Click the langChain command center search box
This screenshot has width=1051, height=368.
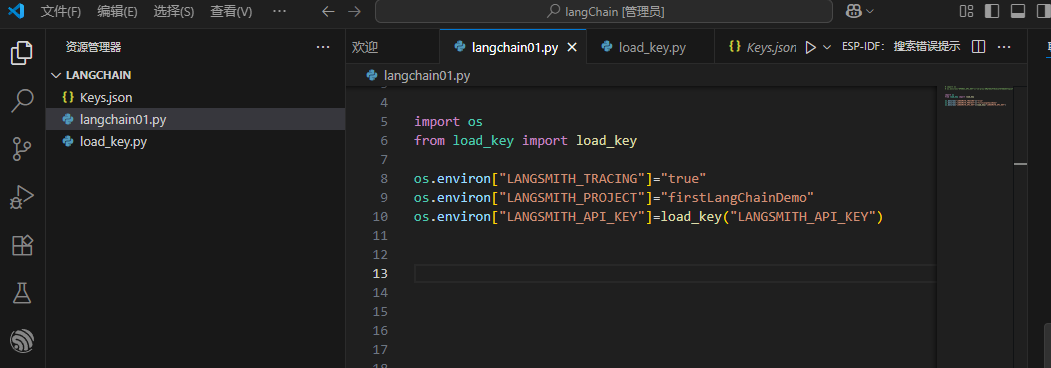point(603,11)
